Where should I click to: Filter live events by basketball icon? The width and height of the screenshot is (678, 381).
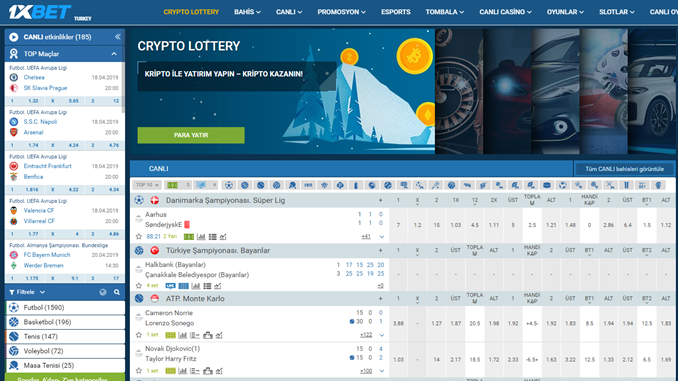(x=245, y=185)
